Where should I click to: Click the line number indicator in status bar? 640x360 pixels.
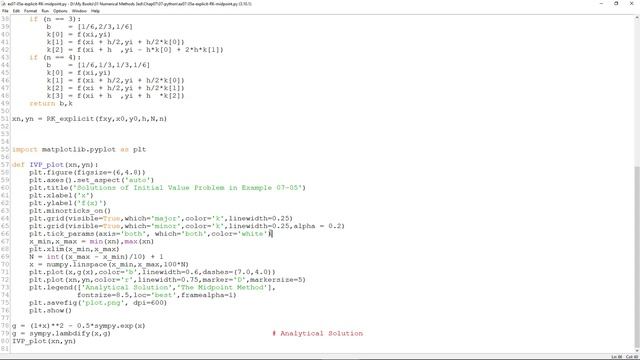[x=616, y=357]
